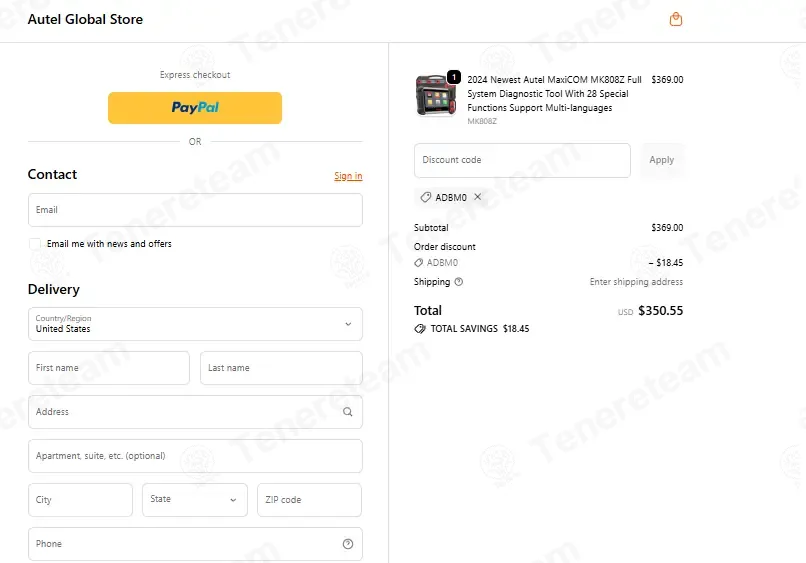Pay with PayPal express checkout
This screenshot has height=563, width=806.
click(195, 108)
